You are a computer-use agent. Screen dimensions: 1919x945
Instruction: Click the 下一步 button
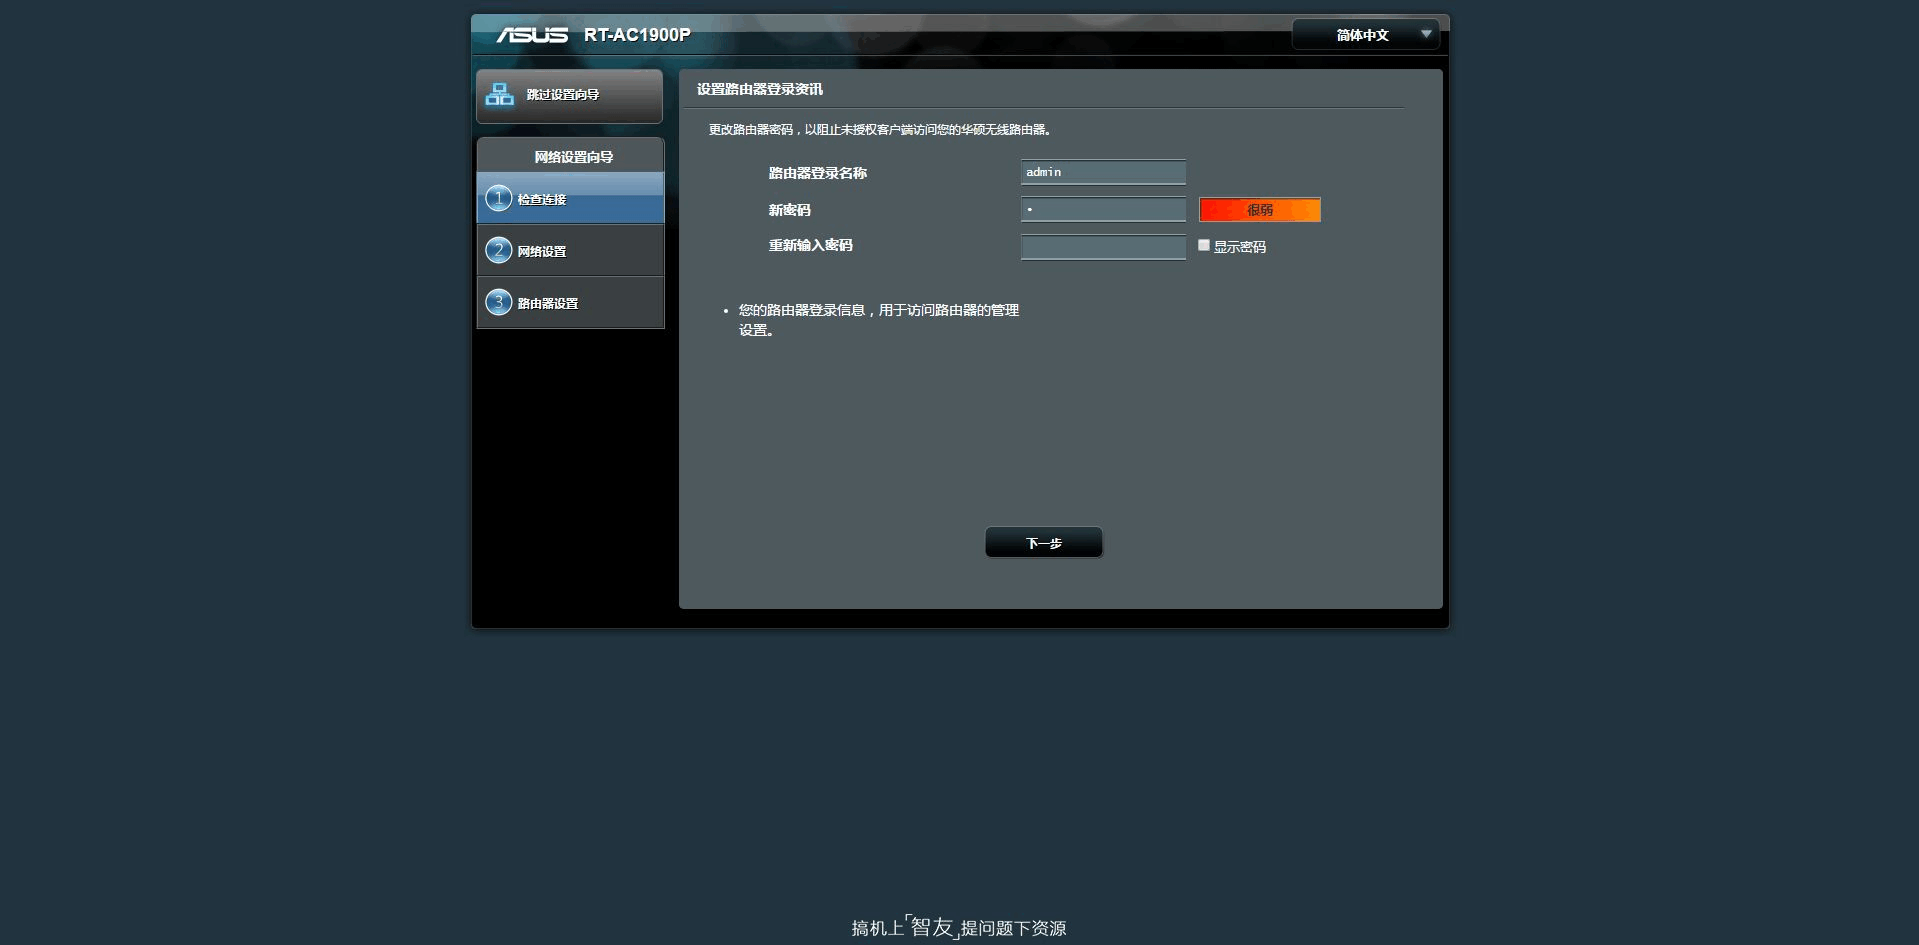coord(1043,543)
